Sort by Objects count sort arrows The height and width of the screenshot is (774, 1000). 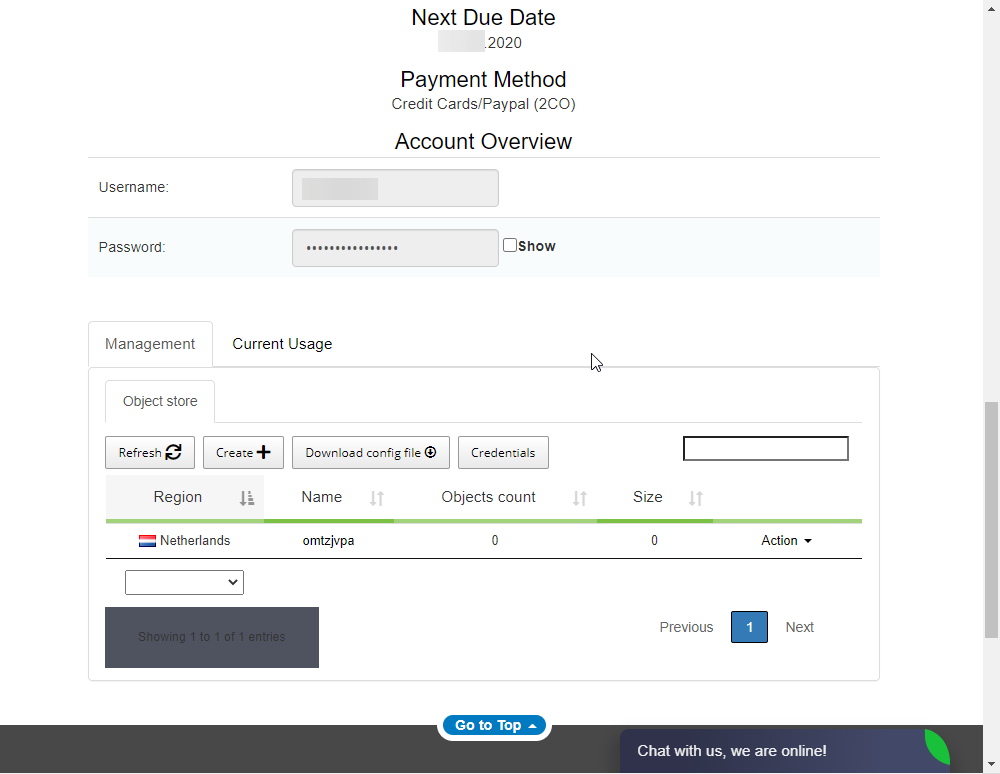579,498
